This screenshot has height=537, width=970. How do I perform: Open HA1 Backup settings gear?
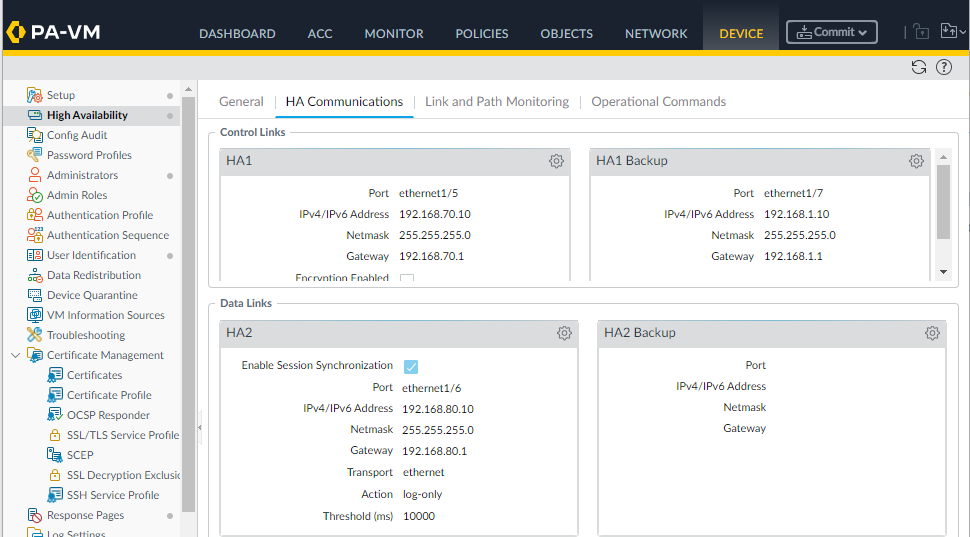(x=916, y=161)
